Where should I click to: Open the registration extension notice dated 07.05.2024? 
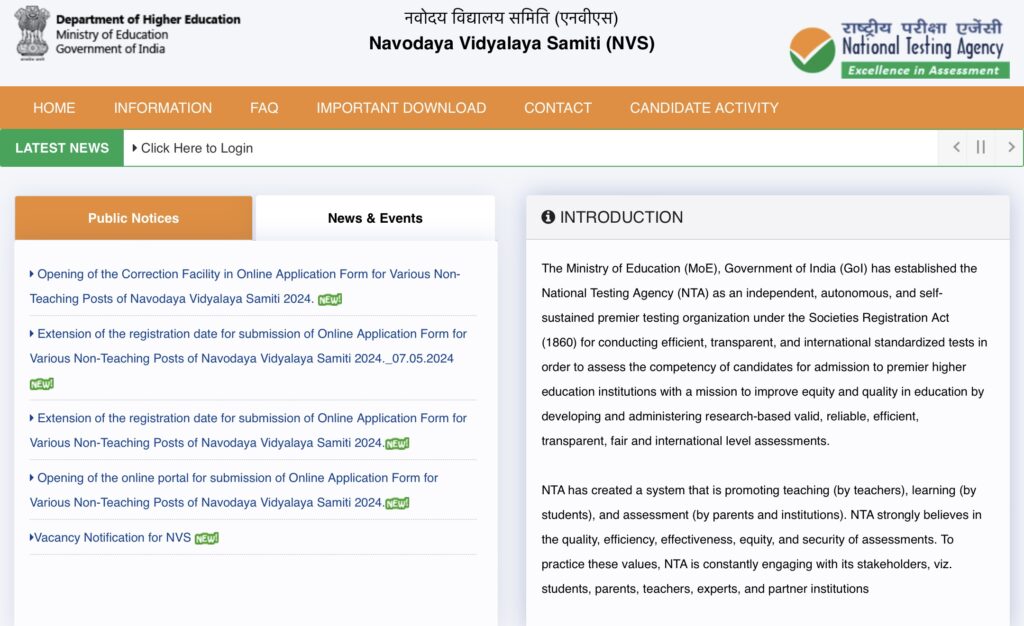(248, 346)
